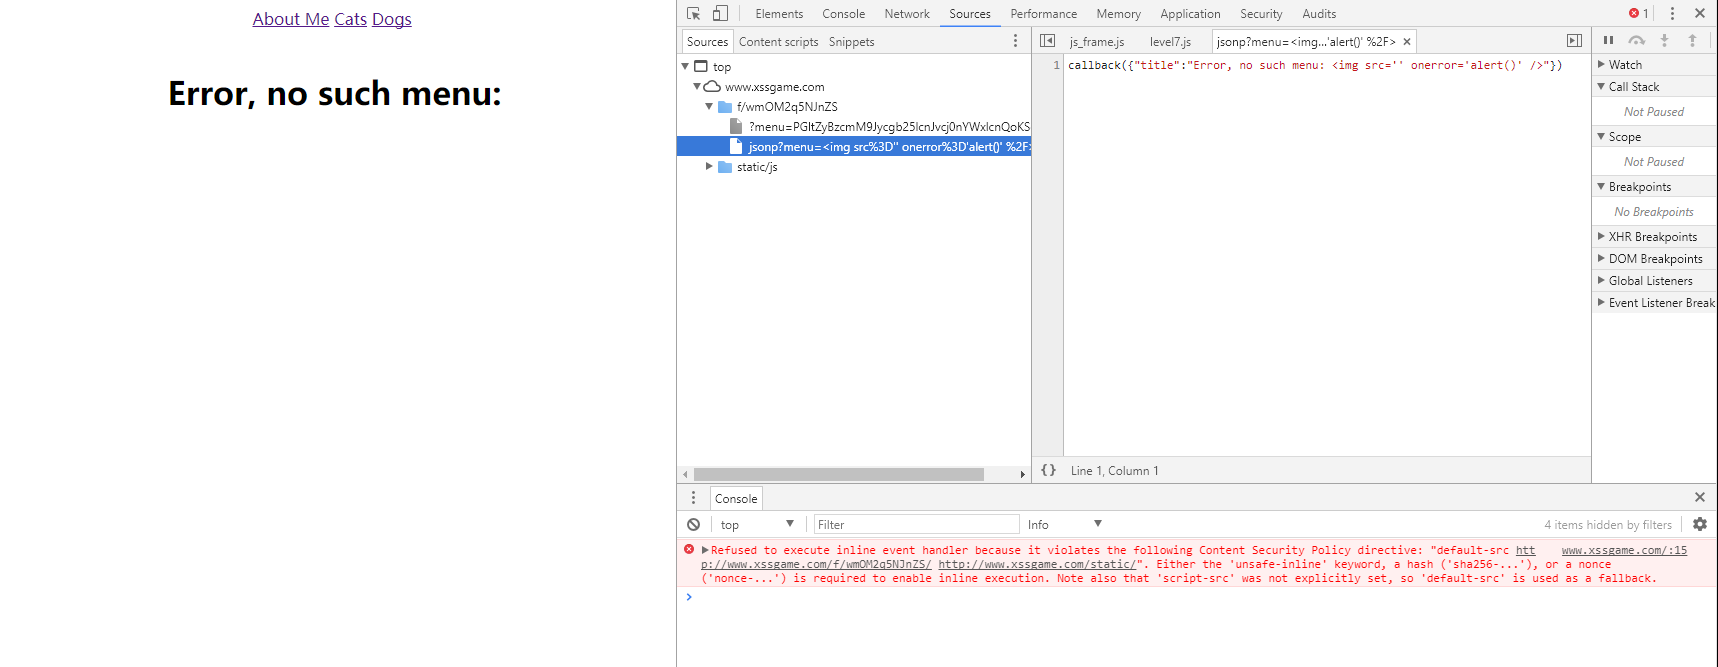Viewport: 1718px width, 667px height.
Task: Toggle the device toolbar icon
Action: pos(720,14)
